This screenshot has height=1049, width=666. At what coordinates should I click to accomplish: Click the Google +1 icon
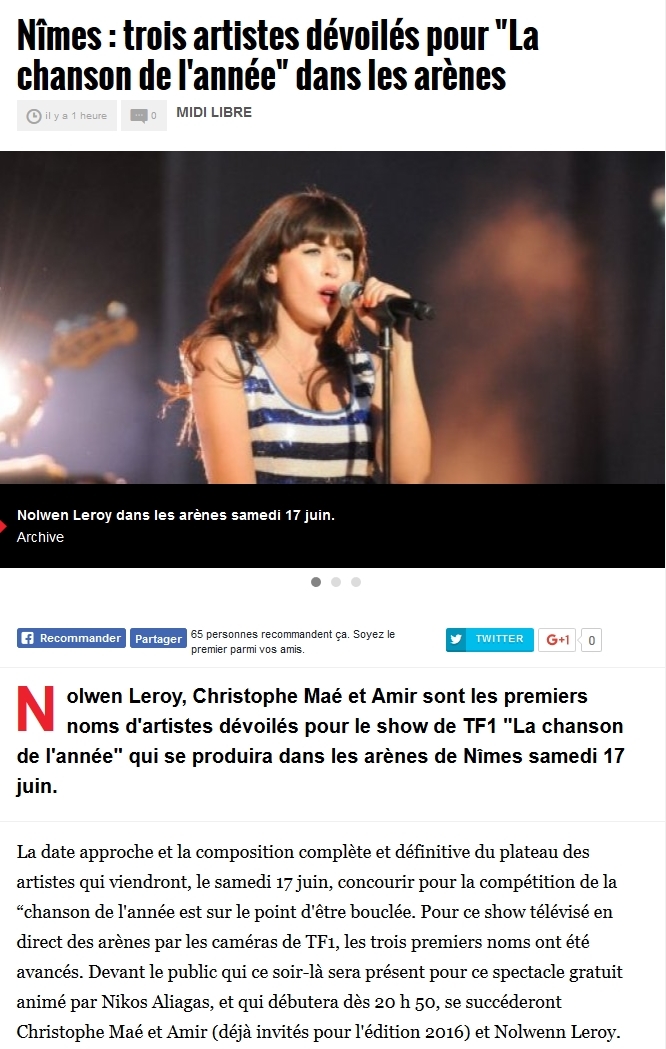[x=558, y=640]
